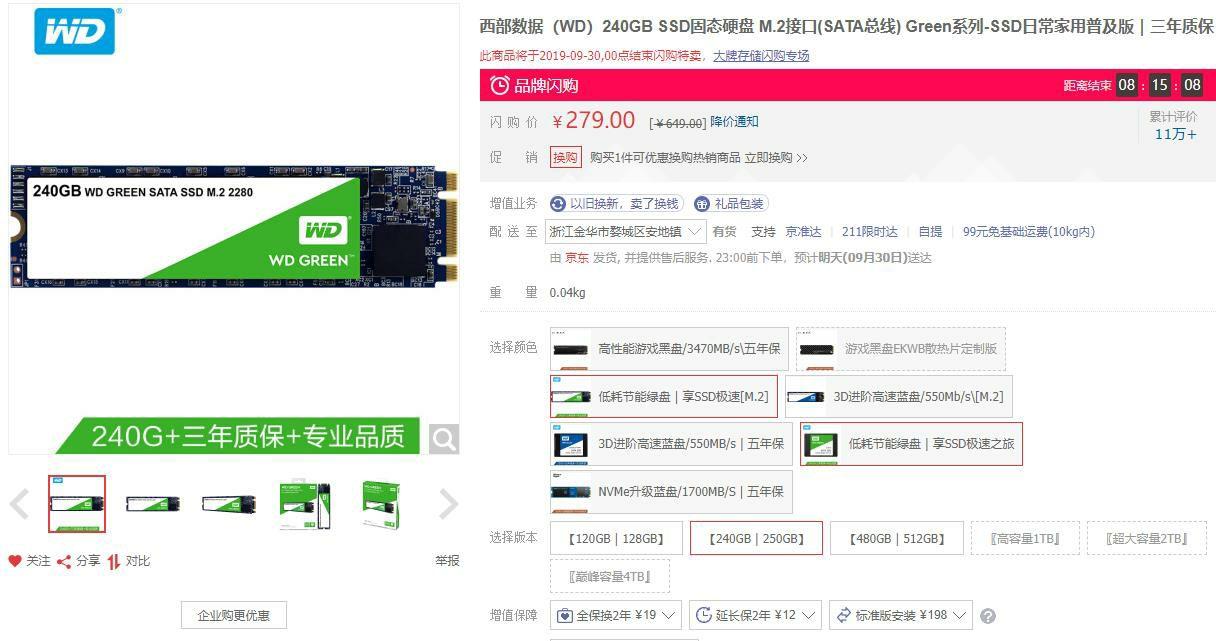This screenshot has width=1216, height=641.
Task: Select the NVMe升级蓝盘 1700MB/s option
Action: (670, 491)
